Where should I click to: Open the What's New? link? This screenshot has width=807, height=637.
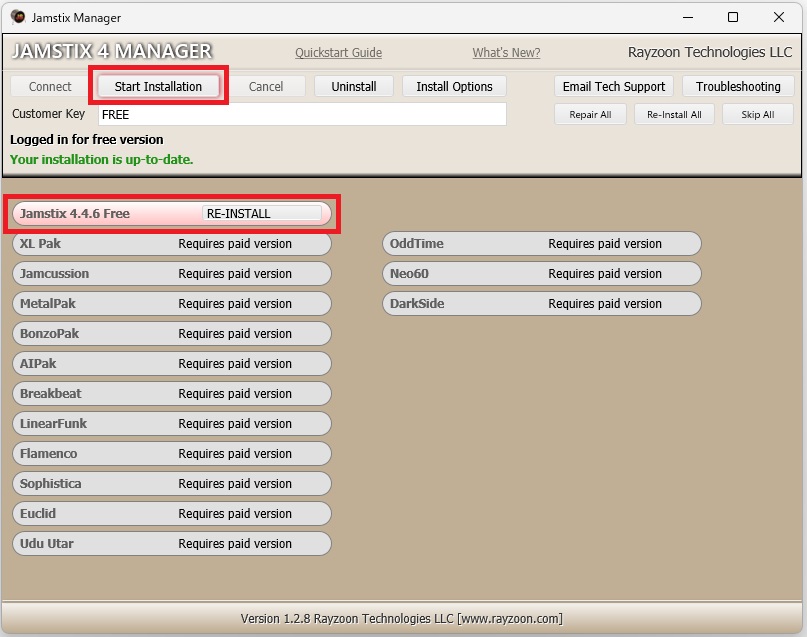point(506,53)
